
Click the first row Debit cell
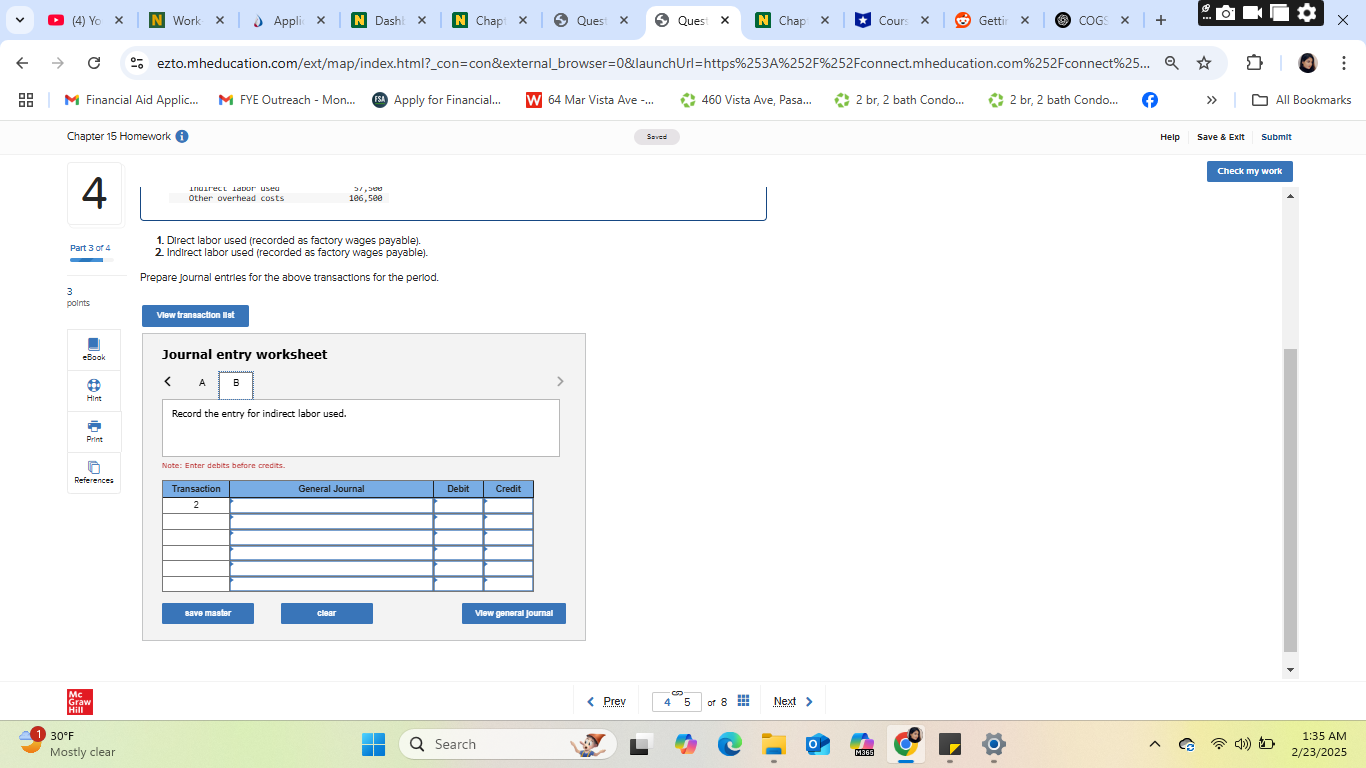[459, 506]
